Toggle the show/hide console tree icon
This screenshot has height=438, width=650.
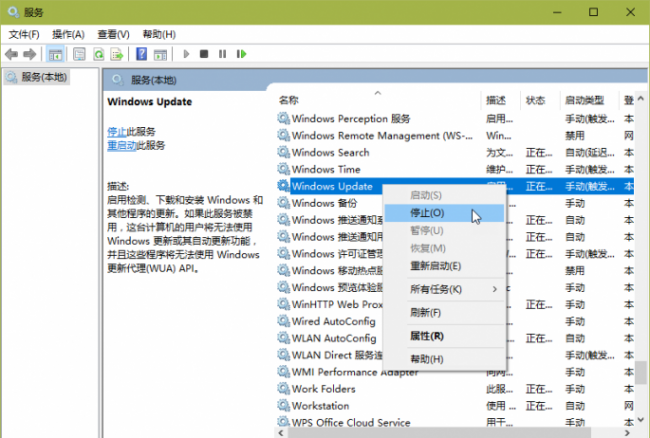[x=55, y=54]
